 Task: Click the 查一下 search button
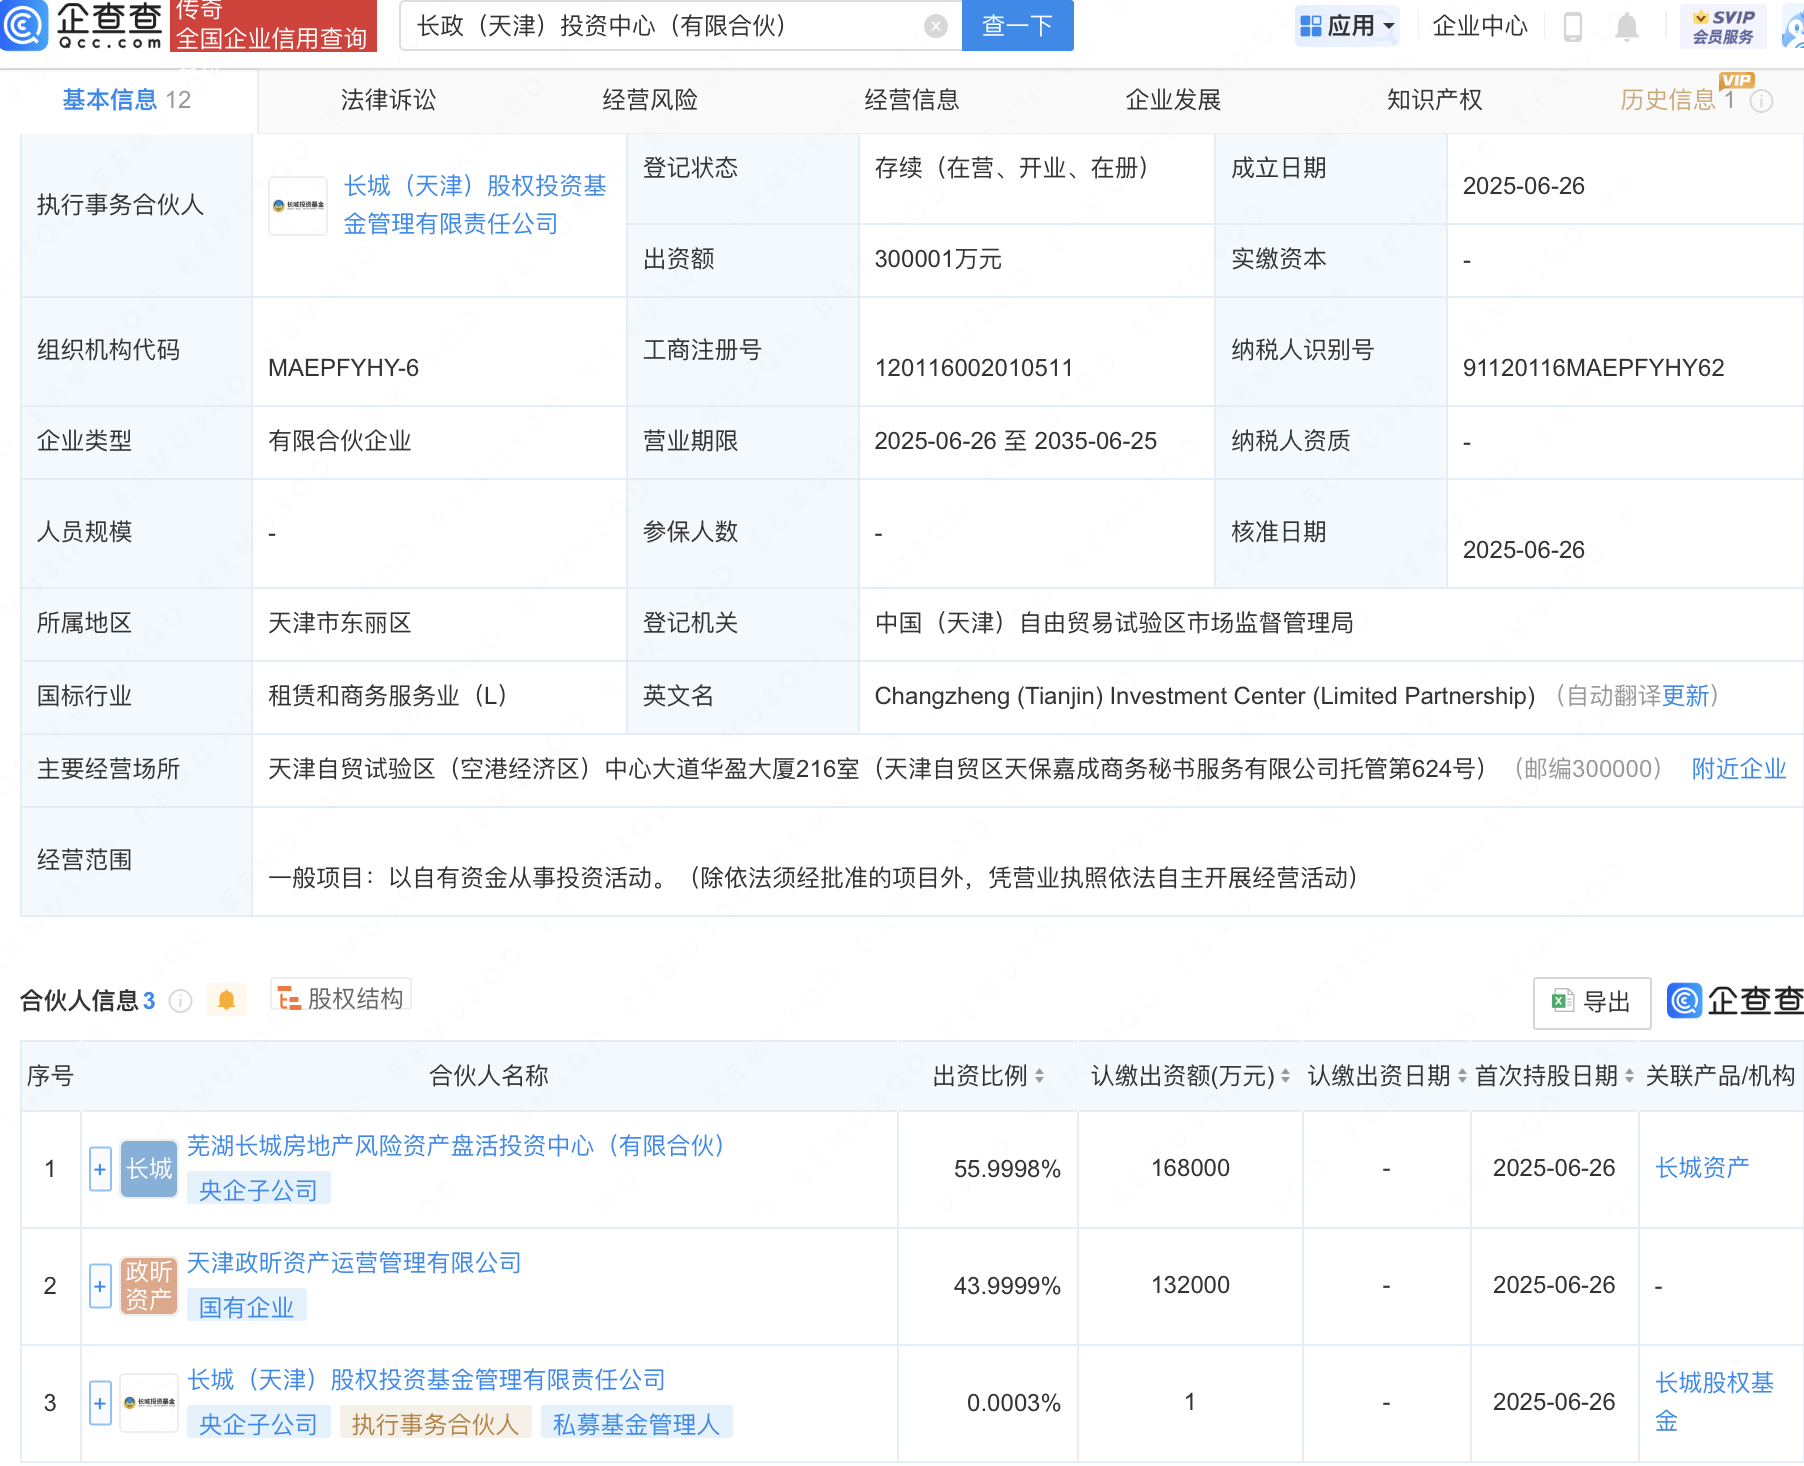tap(1017, 26)
